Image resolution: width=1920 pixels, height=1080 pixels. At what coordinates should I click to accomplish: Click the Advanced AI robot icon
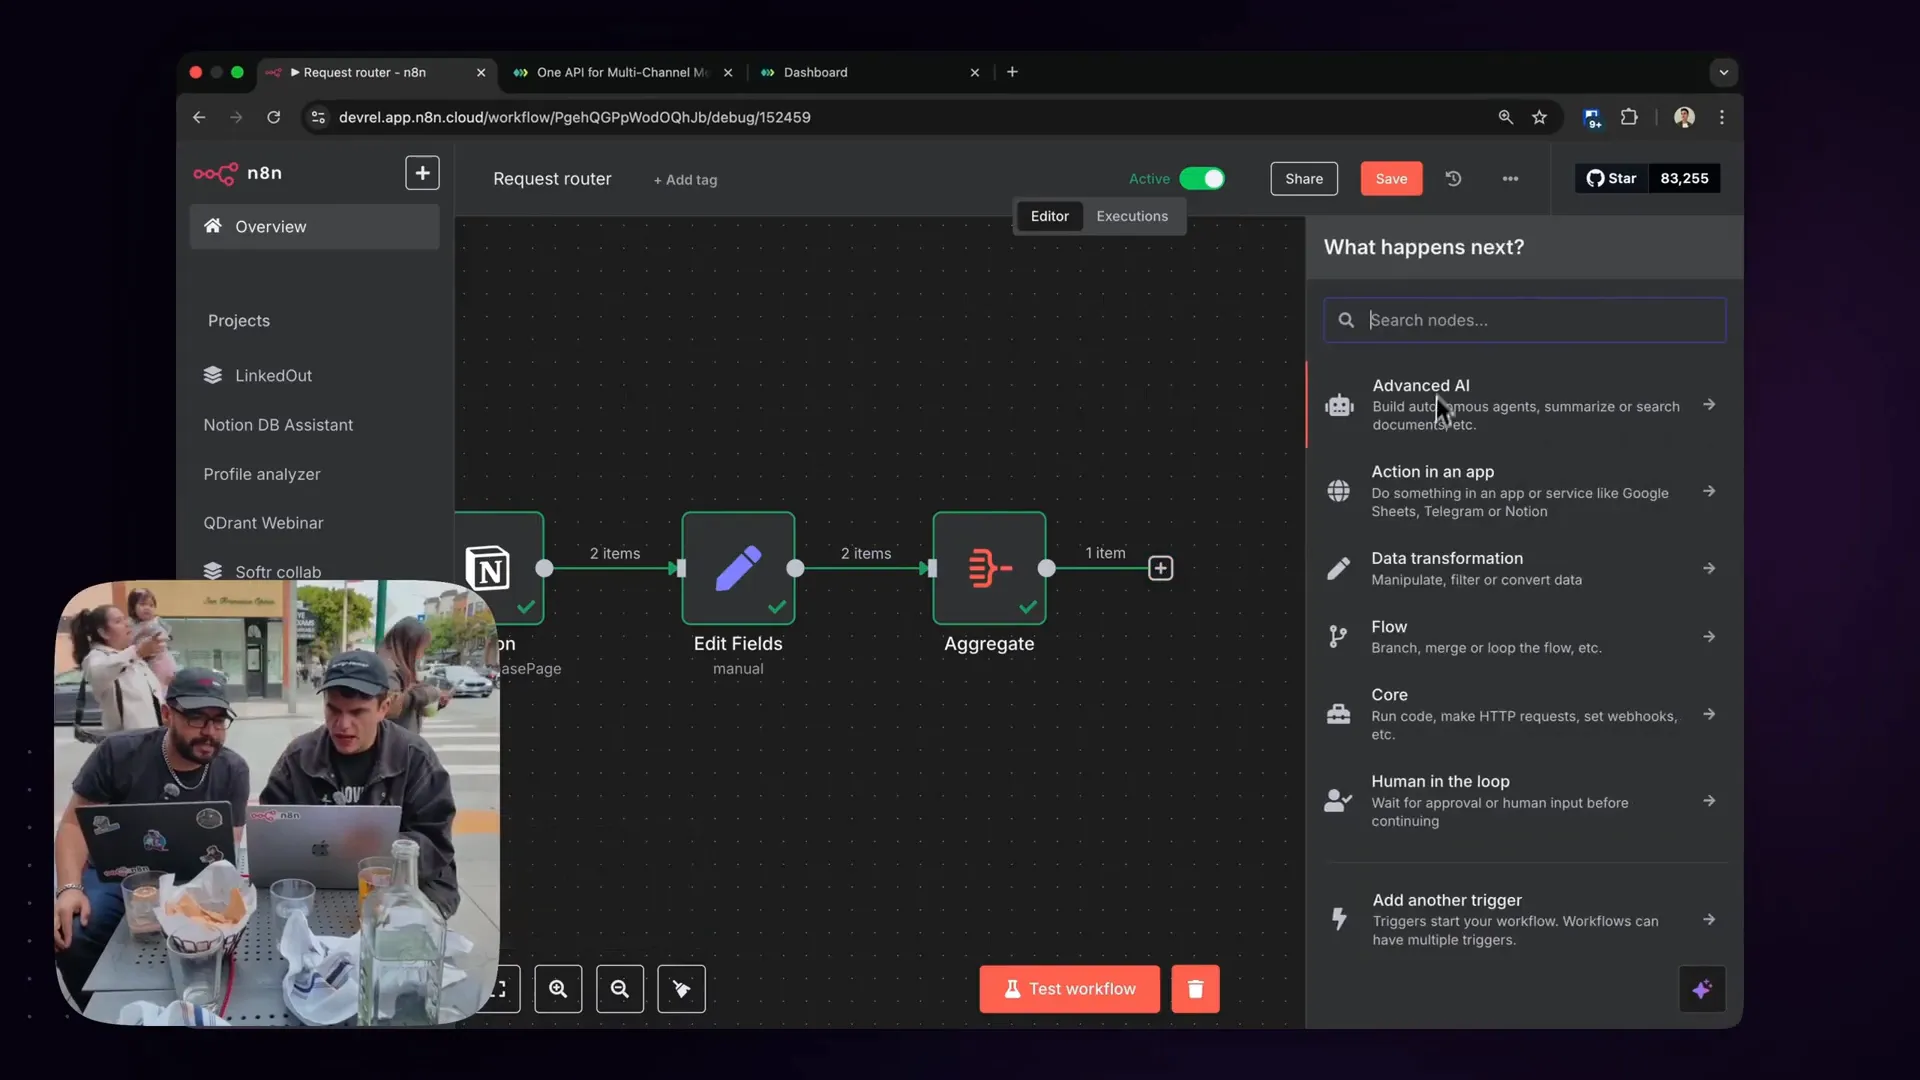click(x=1339, y=405)
